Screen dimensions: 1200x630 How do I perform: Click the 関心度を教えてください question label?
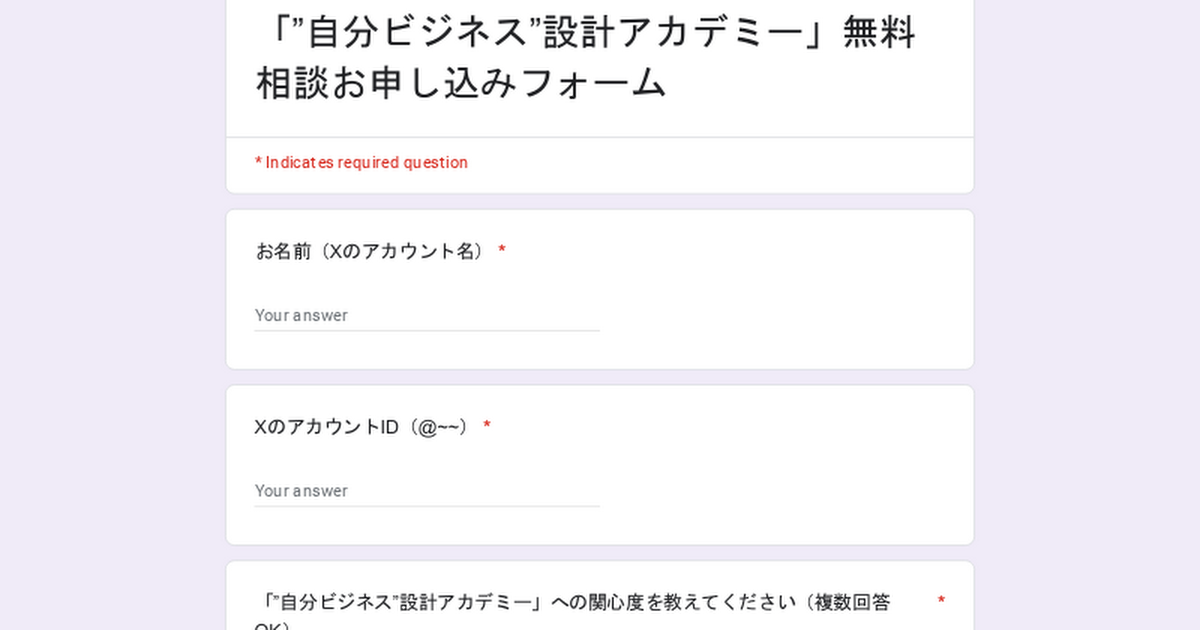(x=575, y=603)
